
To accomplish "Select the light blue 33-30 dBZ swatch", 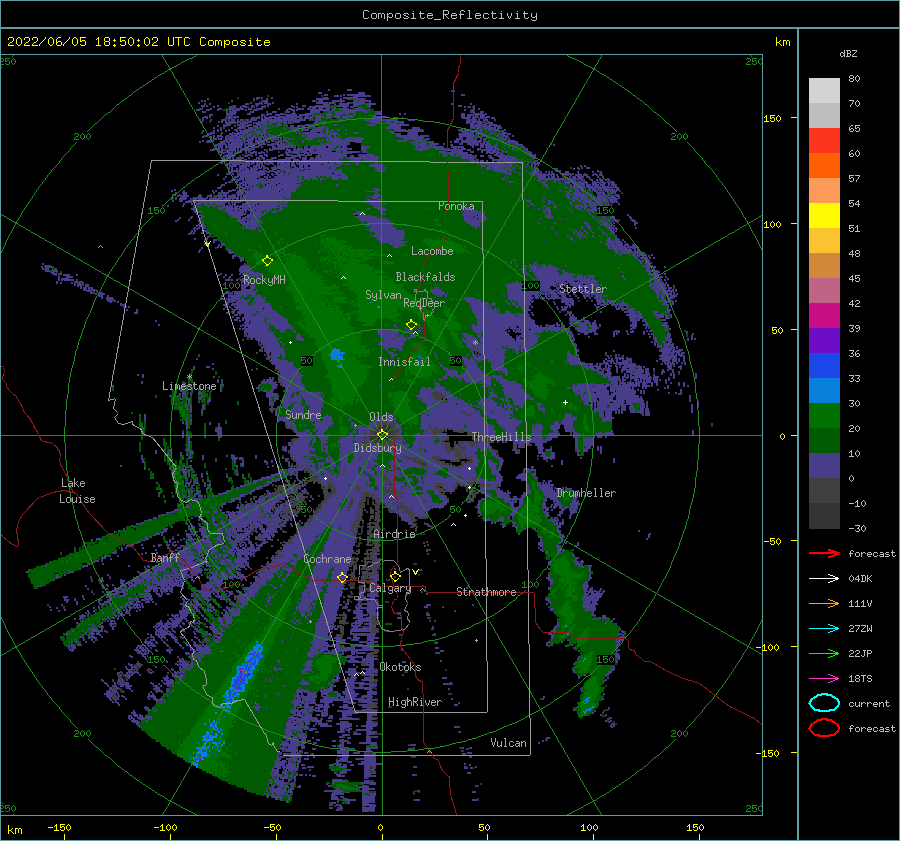I will click(x=824, y=390).
